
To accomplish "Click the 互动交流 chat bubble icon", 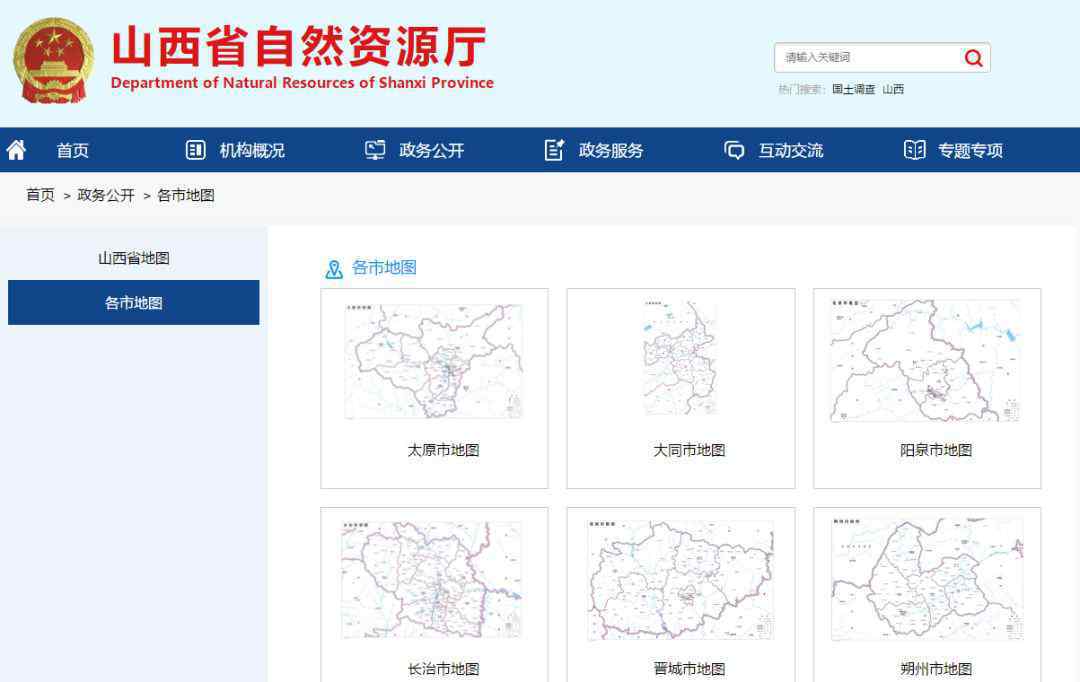I will pyautogui.click(x=734, y=150).
